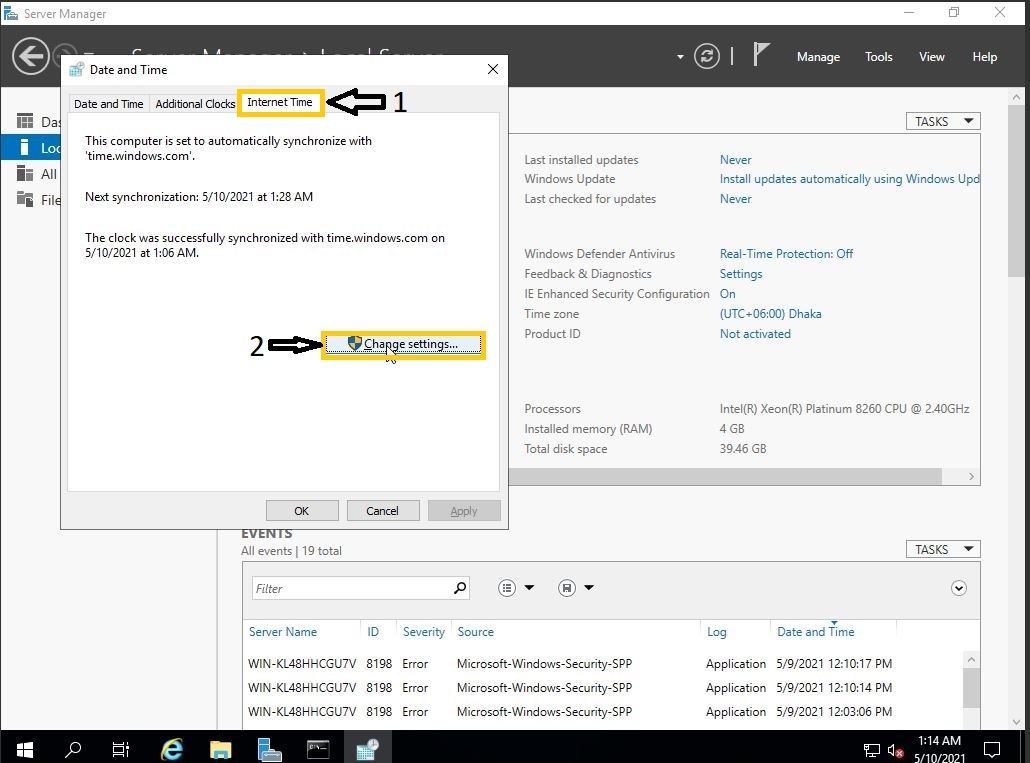Screen dimensions: 1030x763
Task: Click the back navigation arrow in Server Manager
Action: click(x=30, y=56)
